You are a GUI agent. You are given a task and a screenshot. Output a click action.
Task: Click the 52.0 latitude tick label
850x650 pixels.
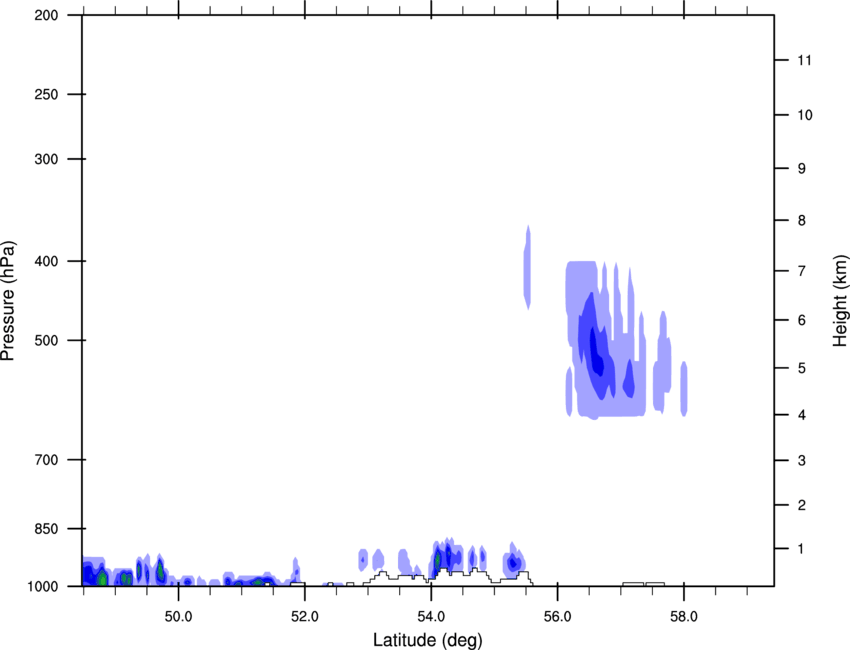(x=305, y=616)
